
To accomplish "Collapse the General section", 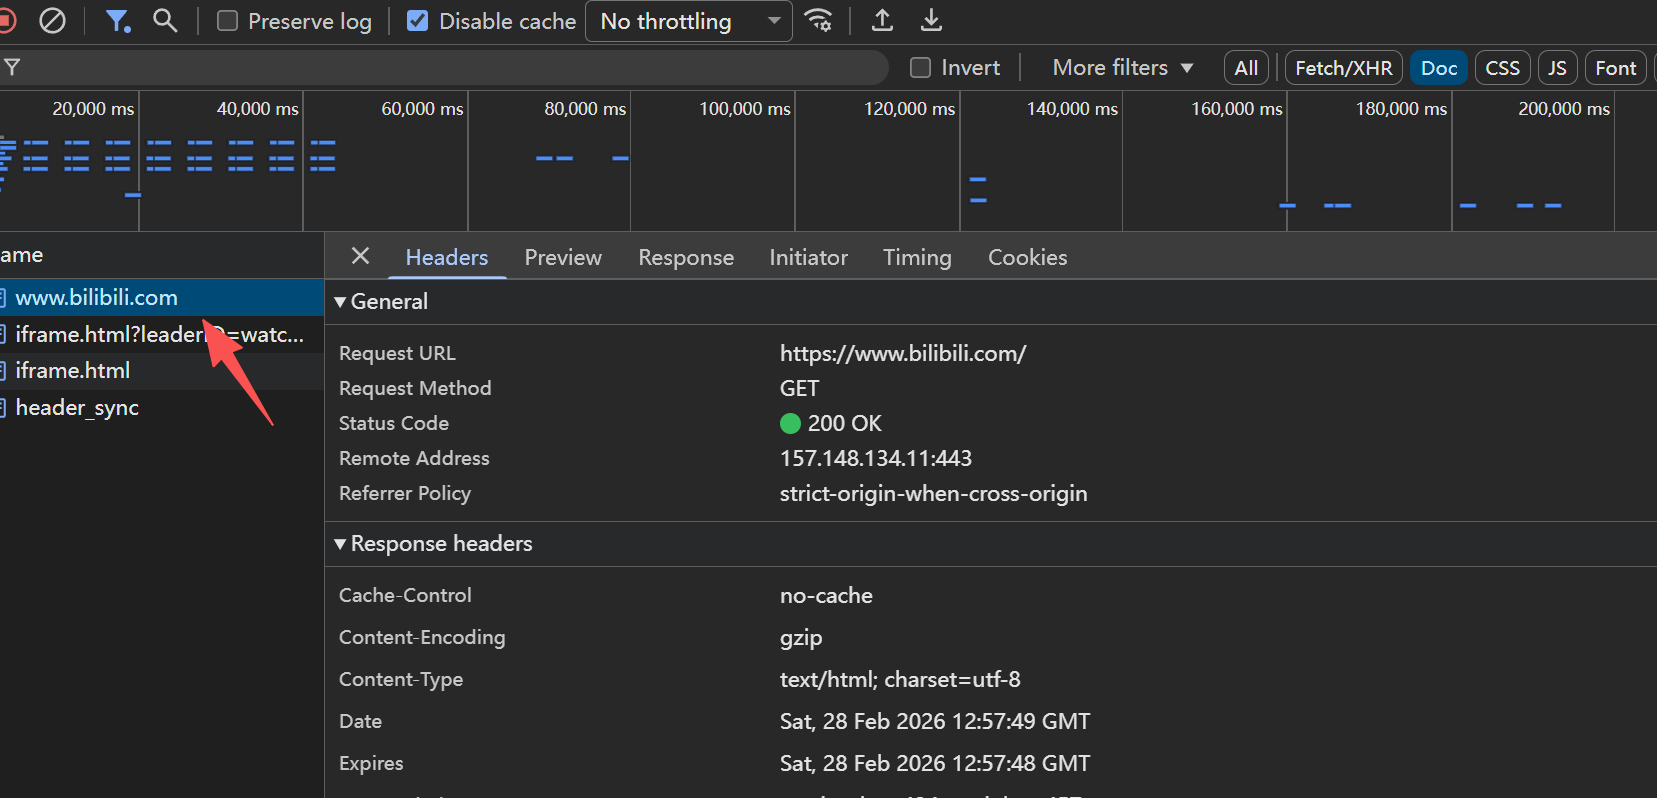I will click(381, 302).
